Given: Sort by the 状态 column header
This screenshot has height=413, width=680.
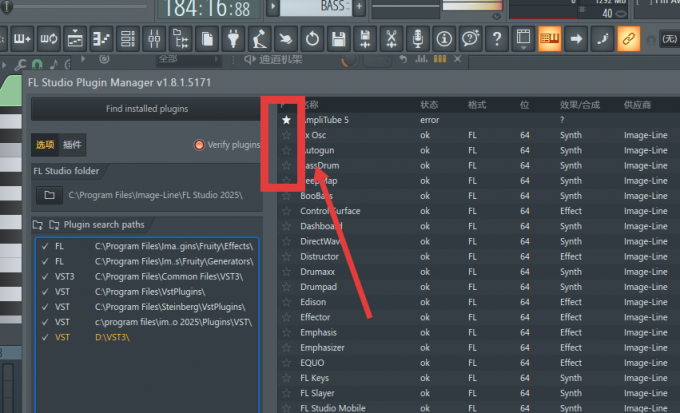Looking at the screenshot, I should click(x=429, y=105).
